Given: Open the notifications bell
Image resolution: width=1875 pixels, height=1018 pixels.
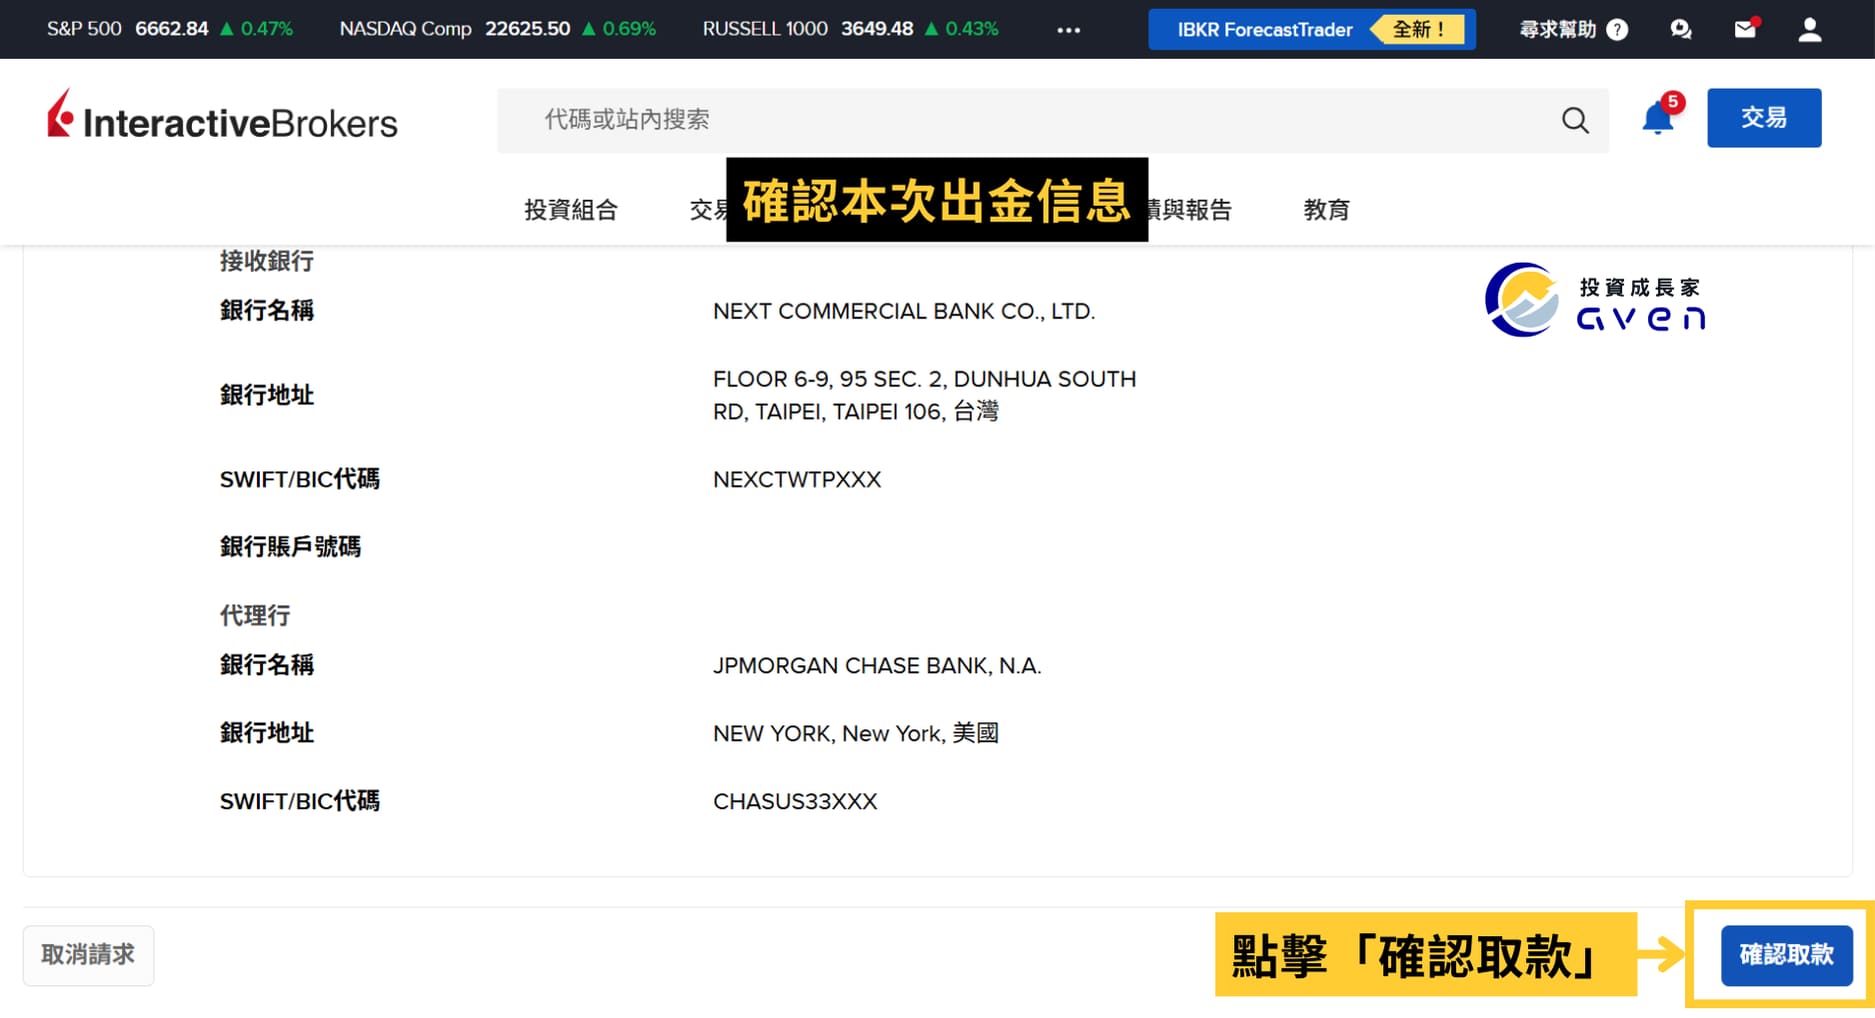Looking at the screenshot, I should (1657, 119).
